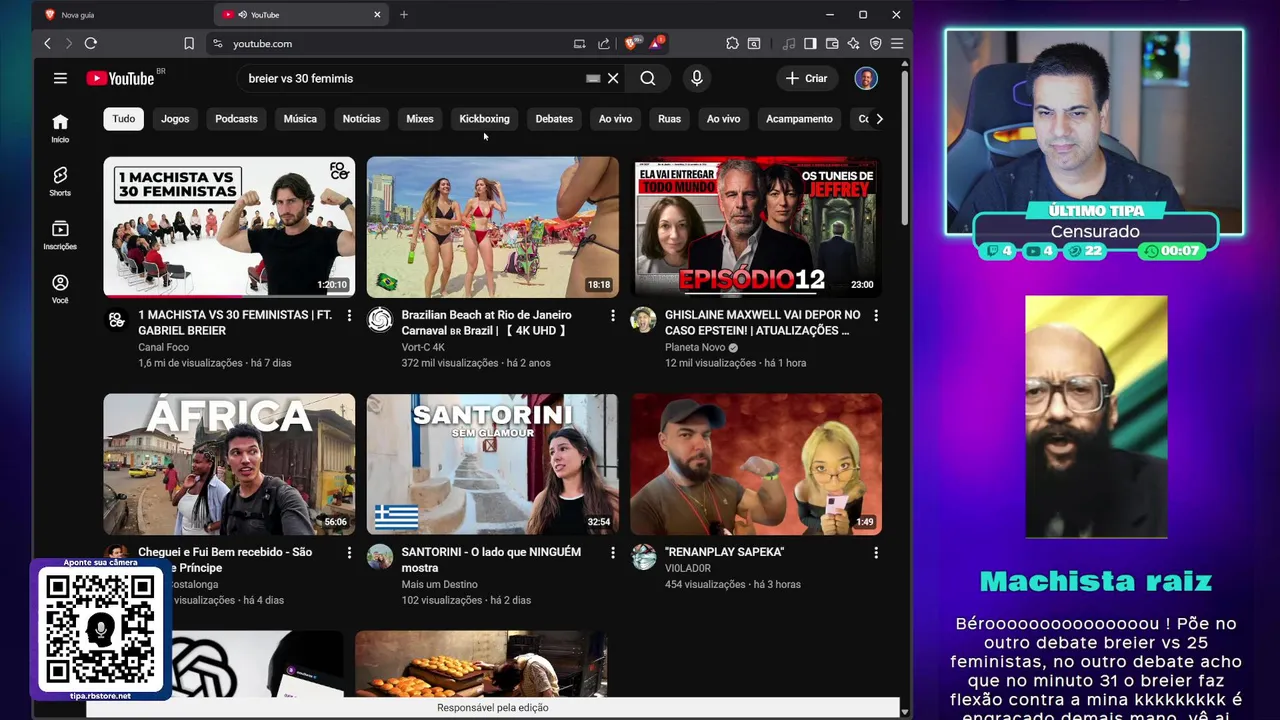
Task: Open the Vort-C 4K channel link
Action: pyautogui.click(x=423, y=347)
